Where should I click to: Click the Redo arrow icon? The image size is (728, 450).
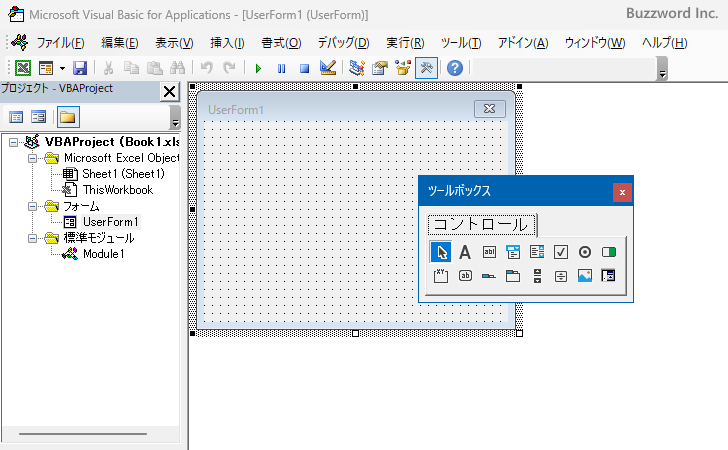click(x=229, y=68)
